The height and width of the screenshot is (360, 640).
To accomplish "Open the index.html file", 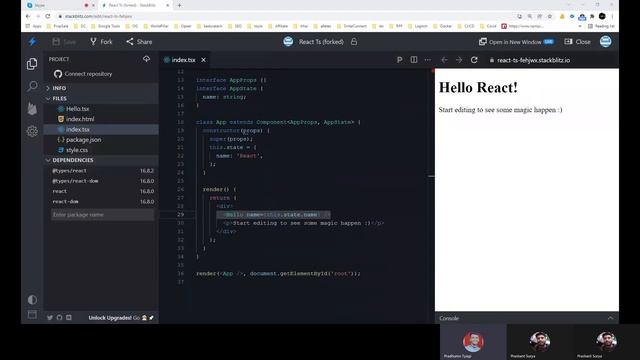I will 101,119.
